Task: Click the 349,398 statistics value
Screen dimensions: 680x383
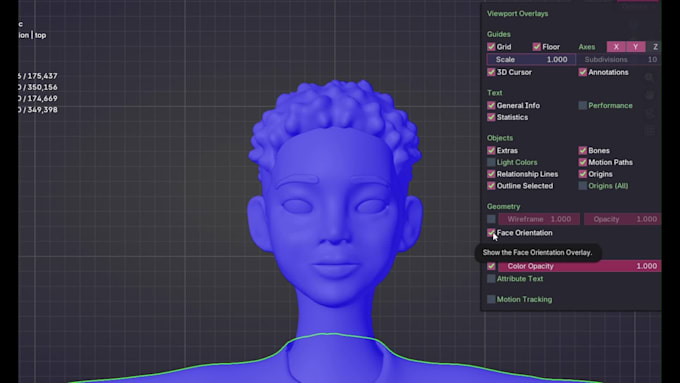Action: click(42, 110)
